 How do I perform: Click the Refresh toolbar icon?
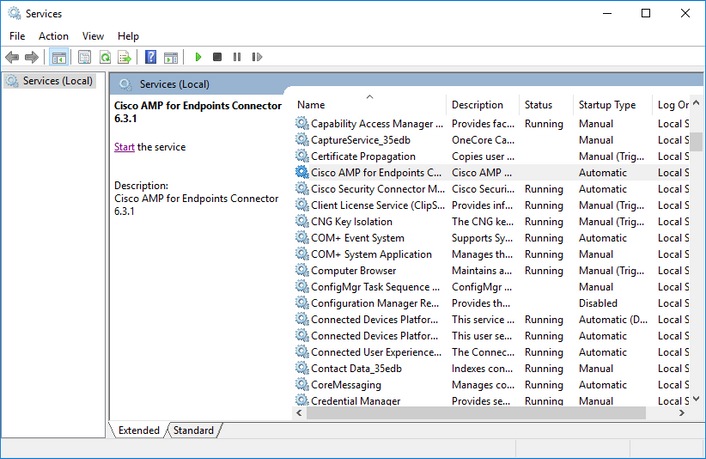pos(104,57)
